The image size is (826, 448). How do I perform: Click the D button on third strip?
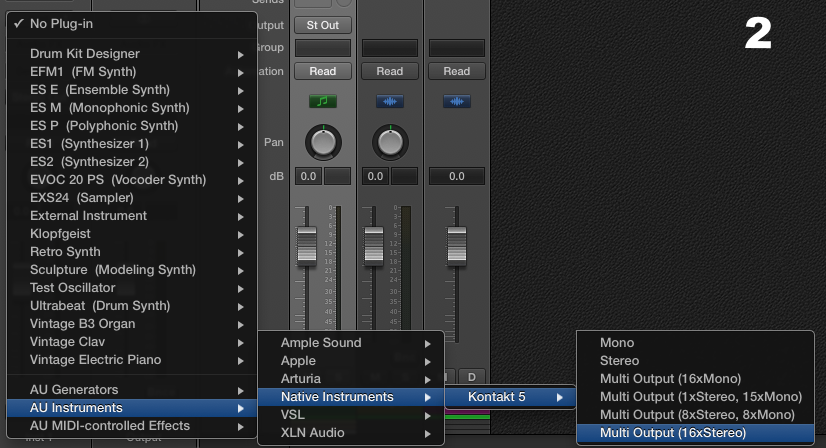point(471,377)
